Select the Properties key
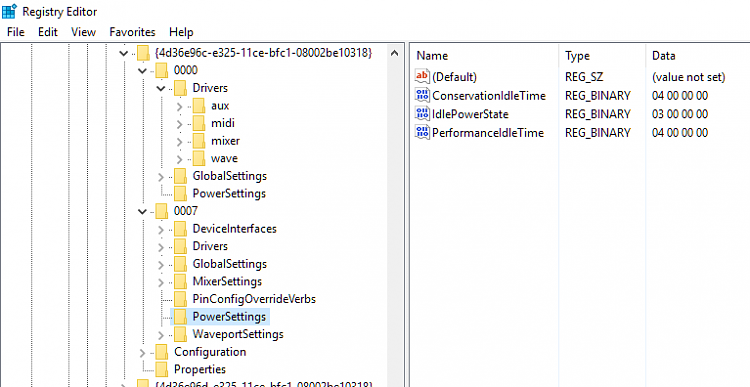The image size is (750, 387). tap(200, 369)
